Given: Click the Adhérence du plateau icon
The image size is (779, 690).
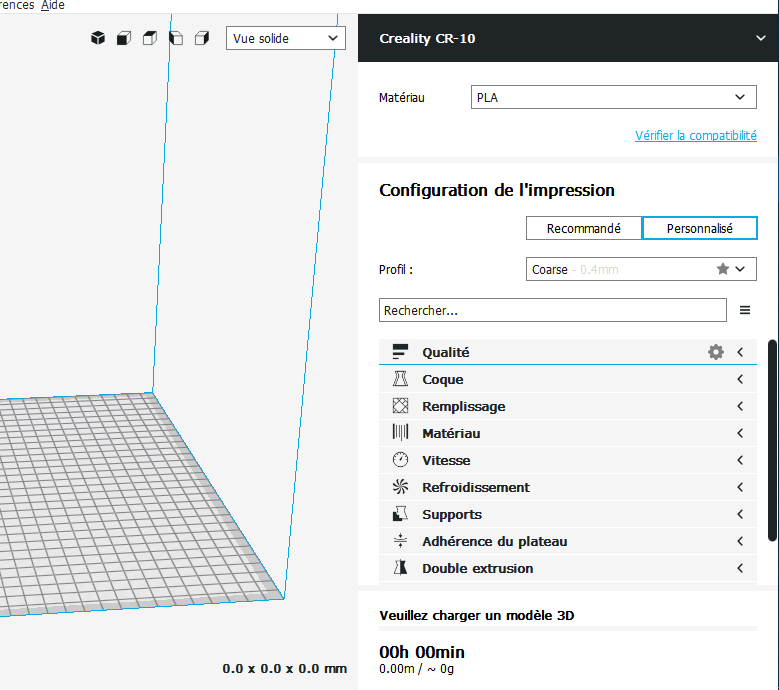Looking at the screenshot, I should click(x=400, y=540).
